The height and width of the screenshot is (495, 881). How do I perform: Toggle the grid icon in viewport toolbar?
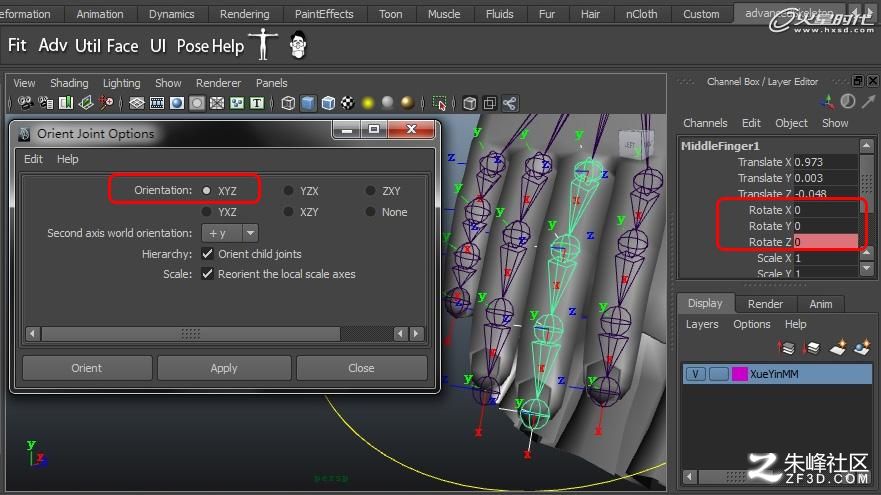tap(137, 103)
